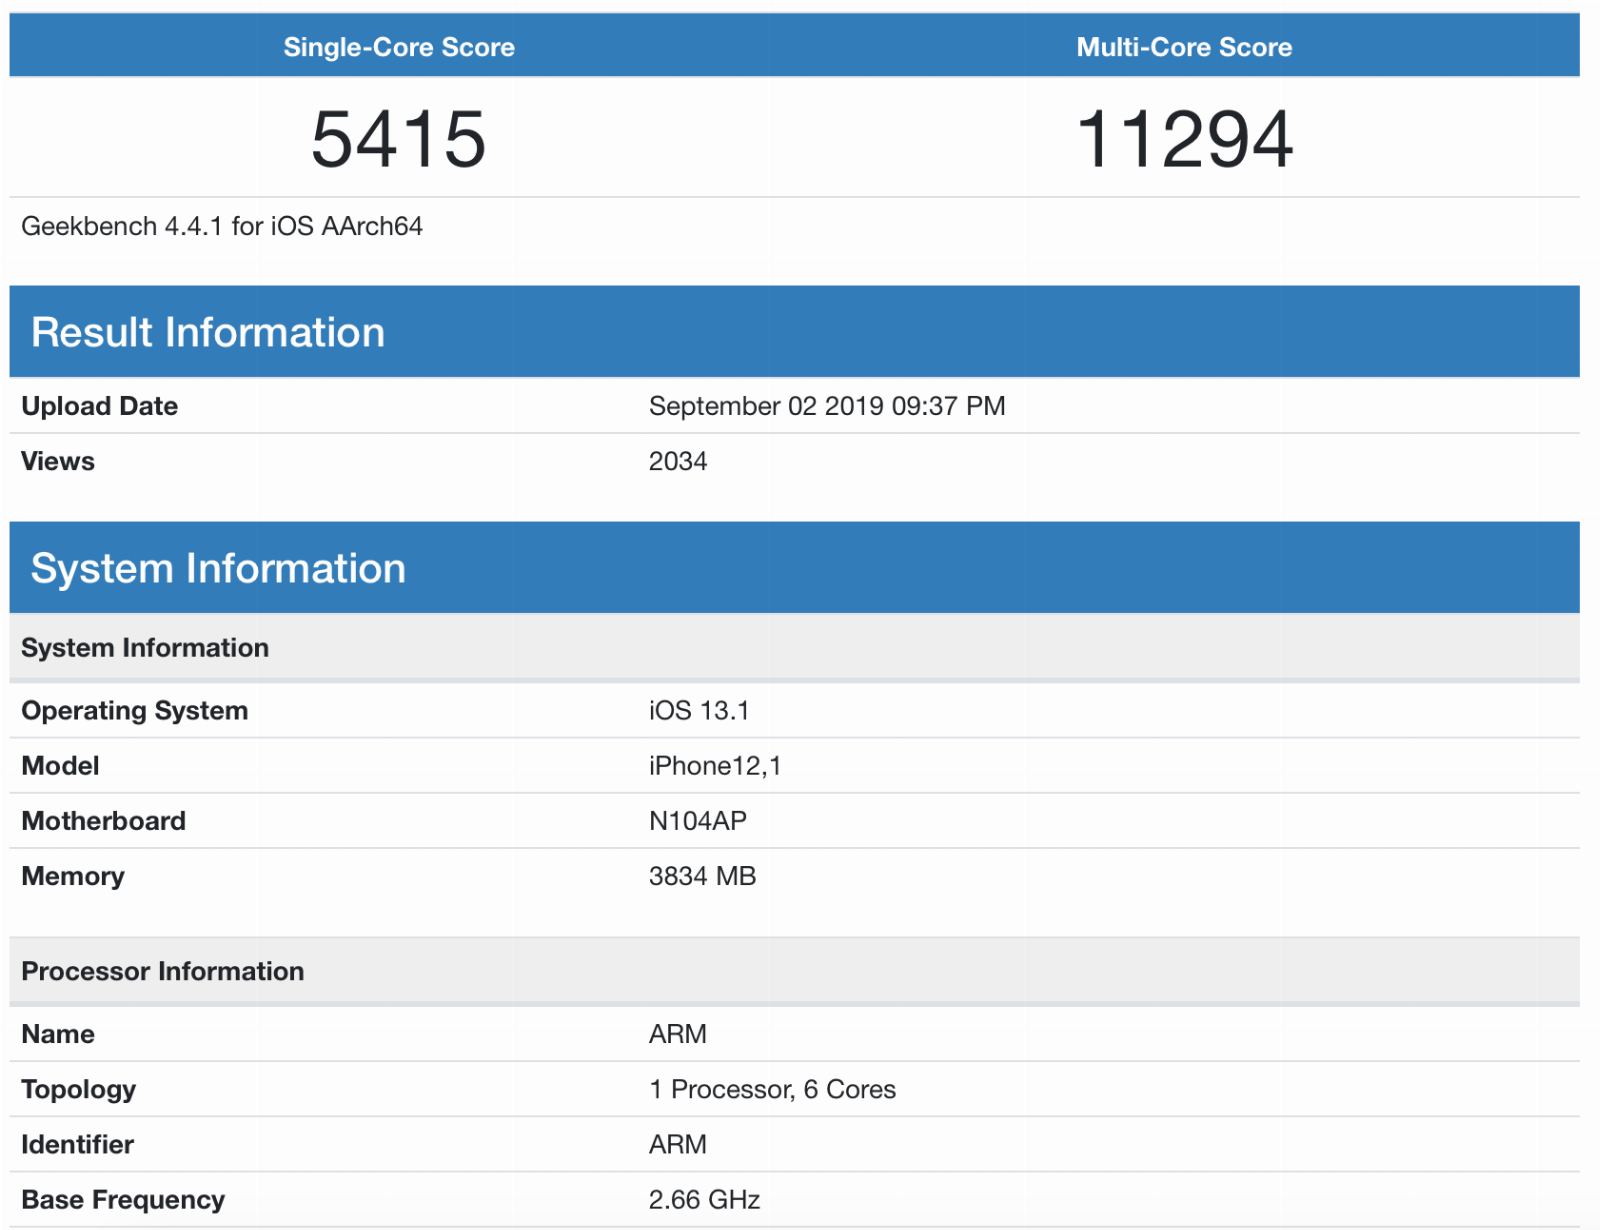Select the 3834 MB memory value
The width and height of the screenshot is (1600, 1230).
coord(703,876)
